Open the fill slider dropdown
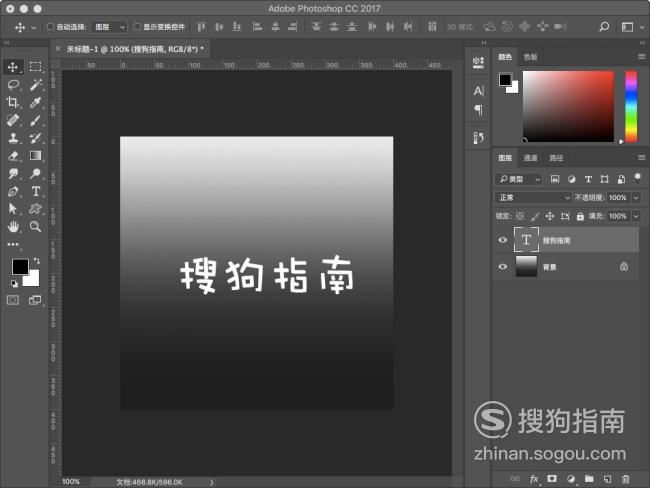This screenshot has height=488, width=650. point(636,216)
